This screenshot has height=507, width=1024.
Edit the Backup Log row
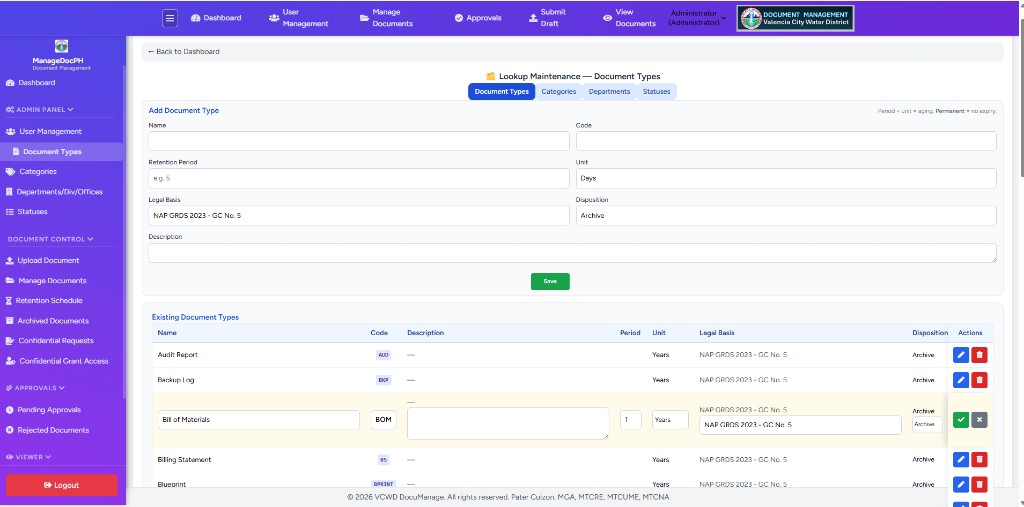(x=961, y=380)
